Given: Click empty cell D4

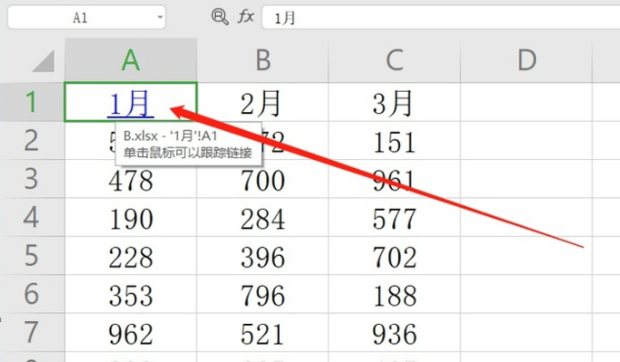Looking at the screenshot, I should point(526,217).
